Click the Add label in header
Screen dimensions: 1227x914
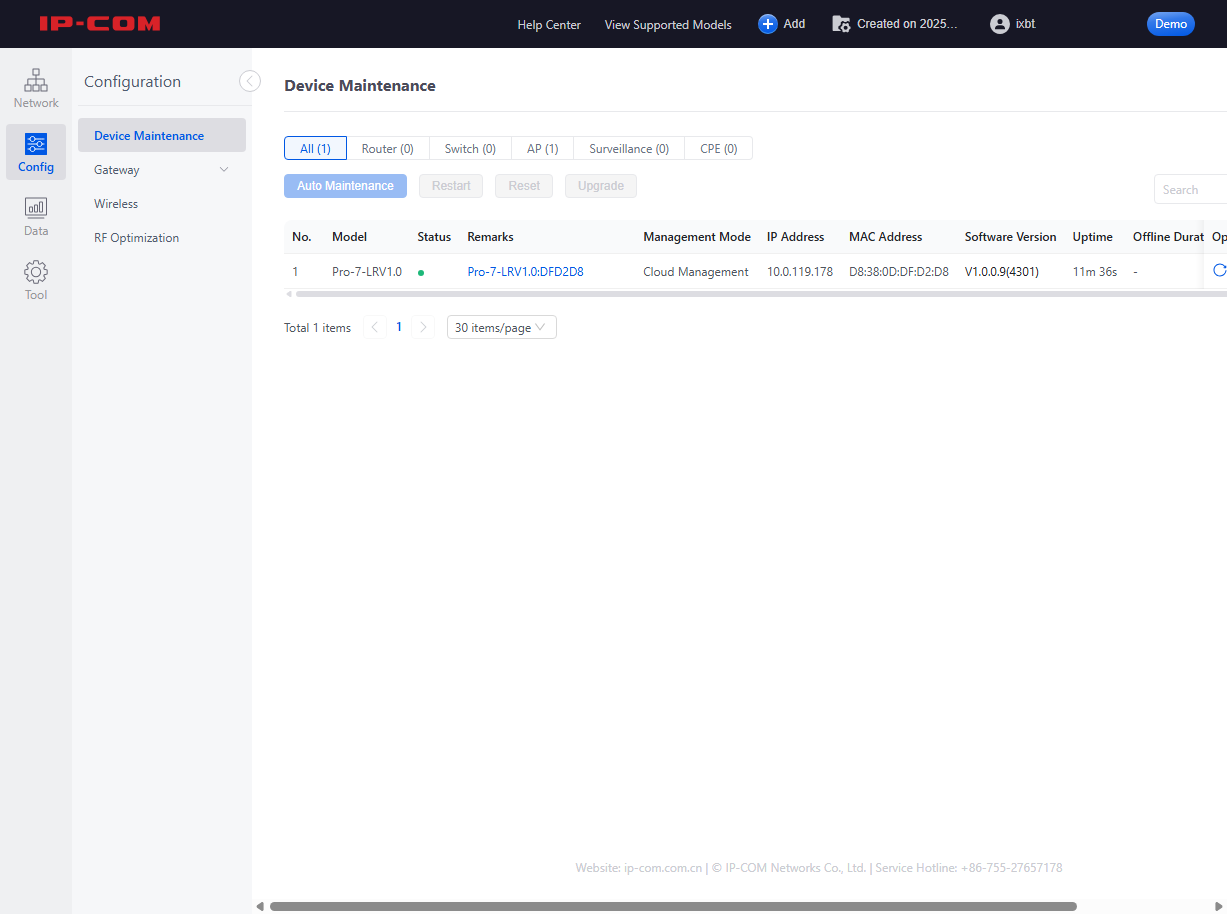[794, 24]
